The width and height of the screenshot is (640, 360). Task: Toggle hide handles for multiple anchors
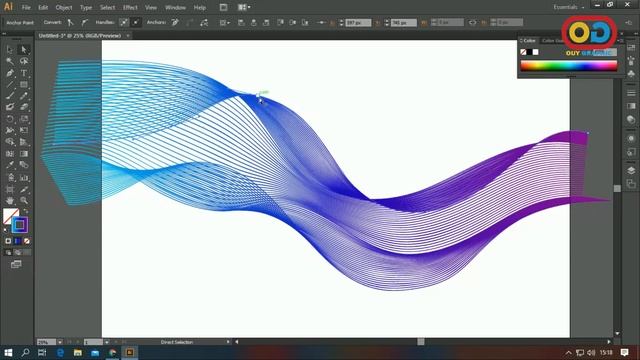click(x=136, y=22)
